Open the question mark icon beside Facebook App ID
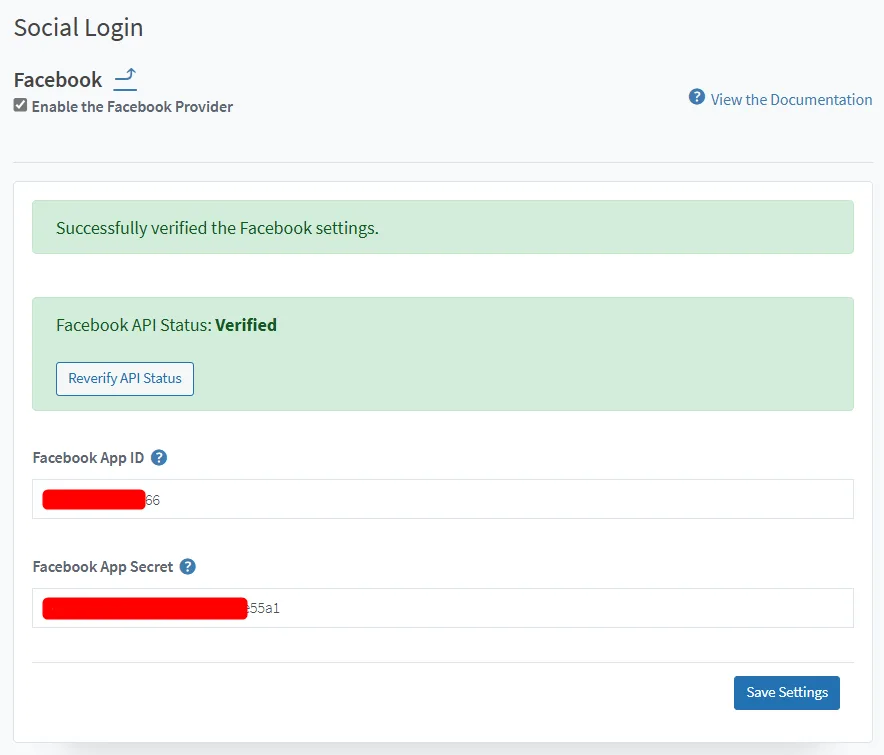This screenshot has width=884, height=755. click(158, 457)
